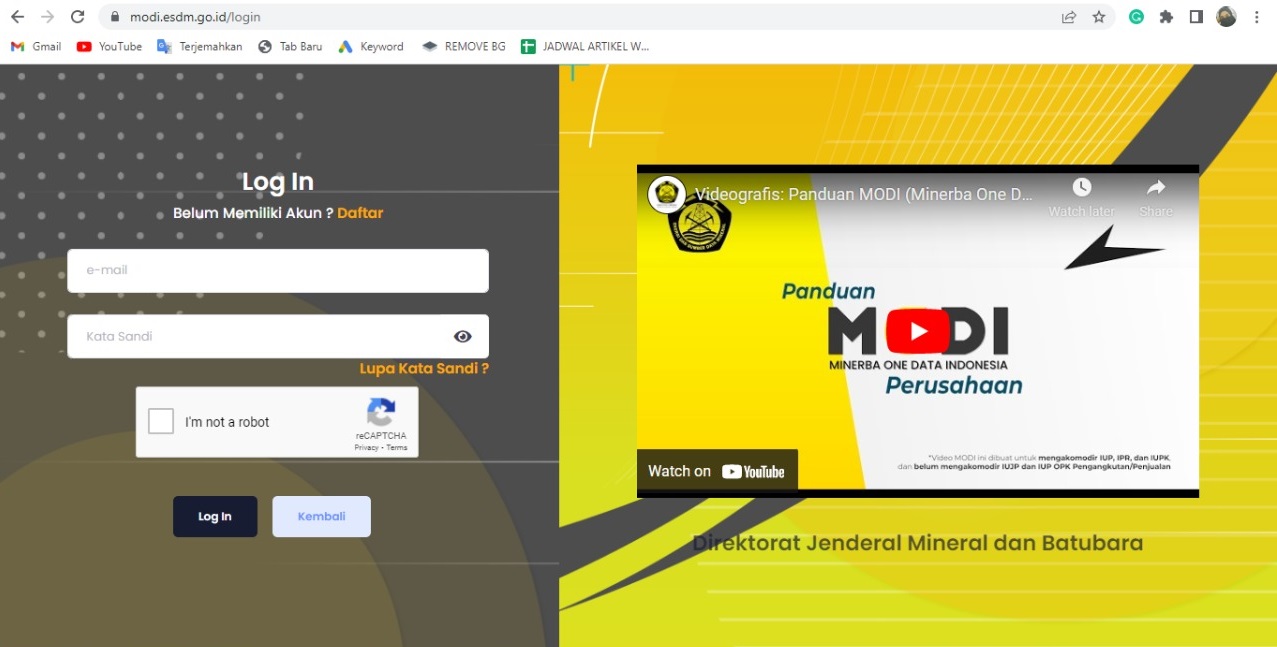The height and width of the screenshot is (647, 1277).
Task: Check the I'm not a robot box
Action: (161, 421)
